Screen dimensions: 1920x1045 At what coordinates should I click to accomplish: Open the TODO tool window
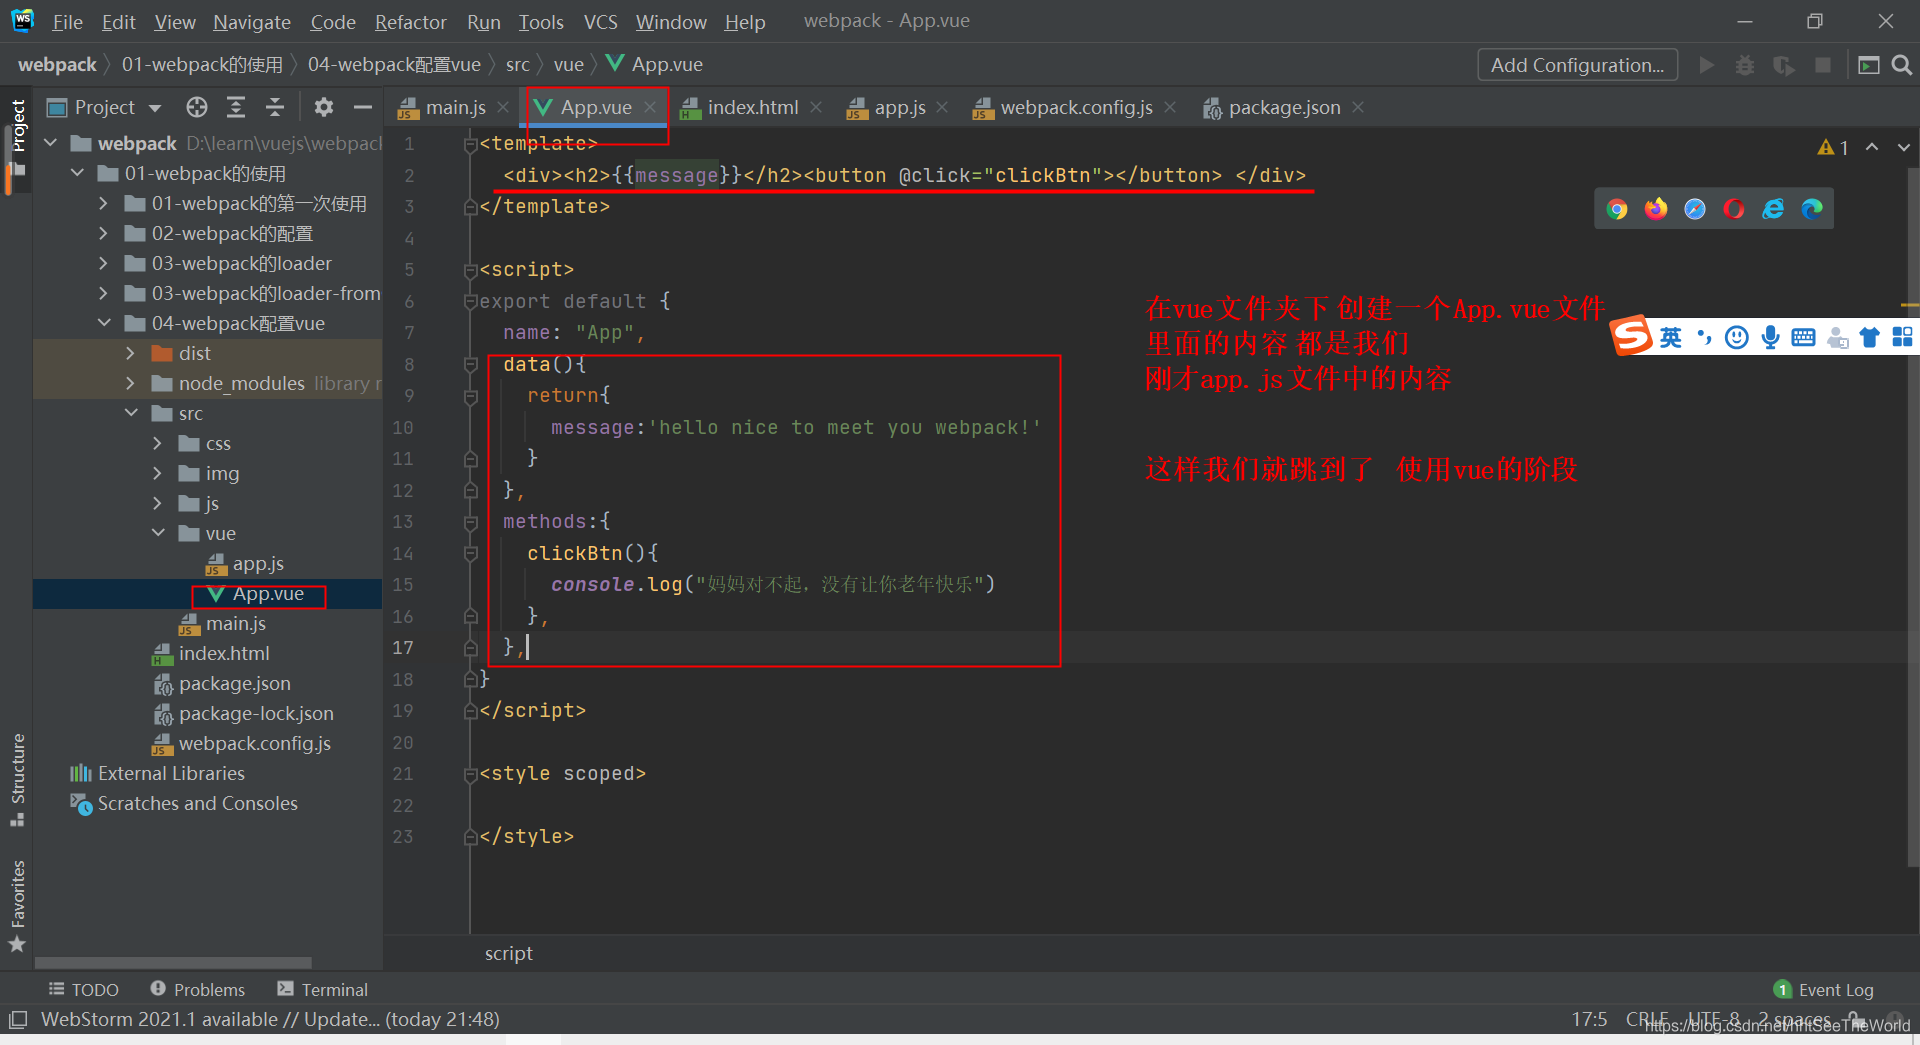(84, 989)
